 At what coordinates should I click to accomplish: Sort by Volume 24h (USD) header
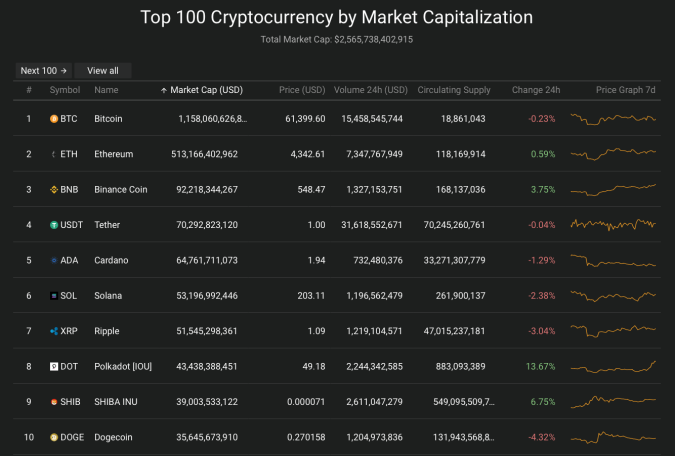[x=371, y=90]
